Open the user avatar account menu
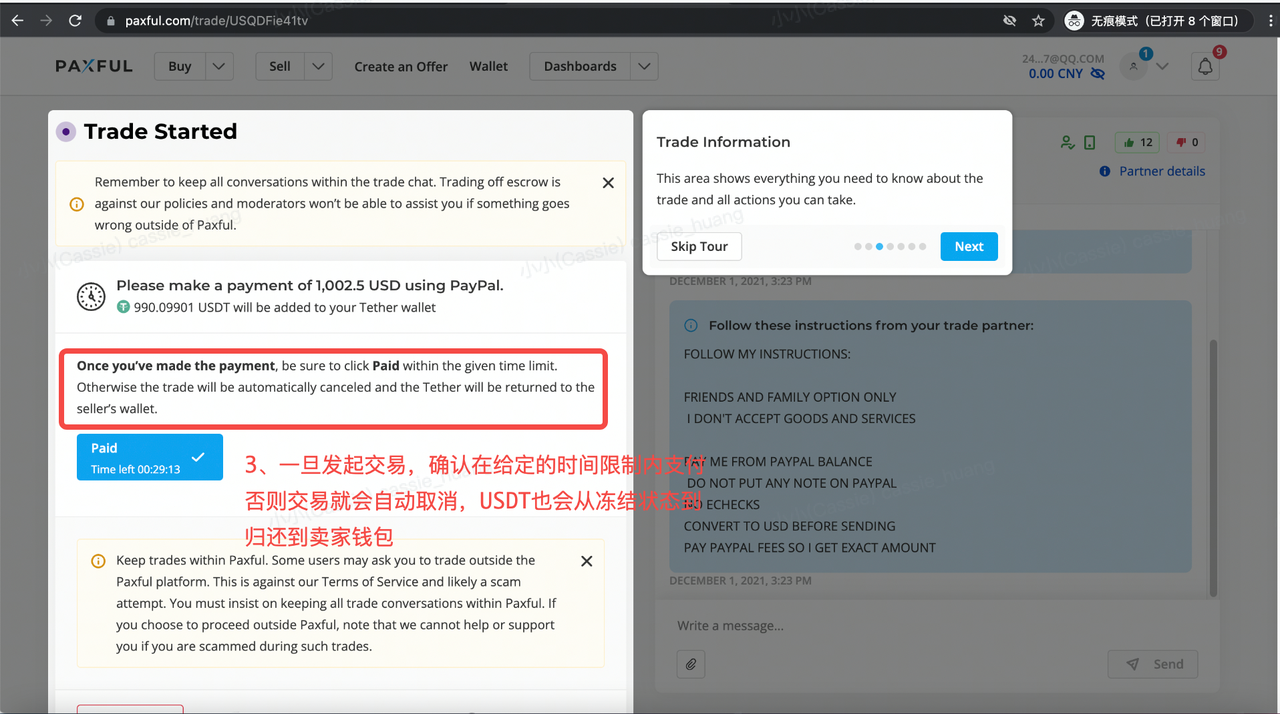The width and height of the screenshot is (1280, 714). click(x=1134, y=66)
